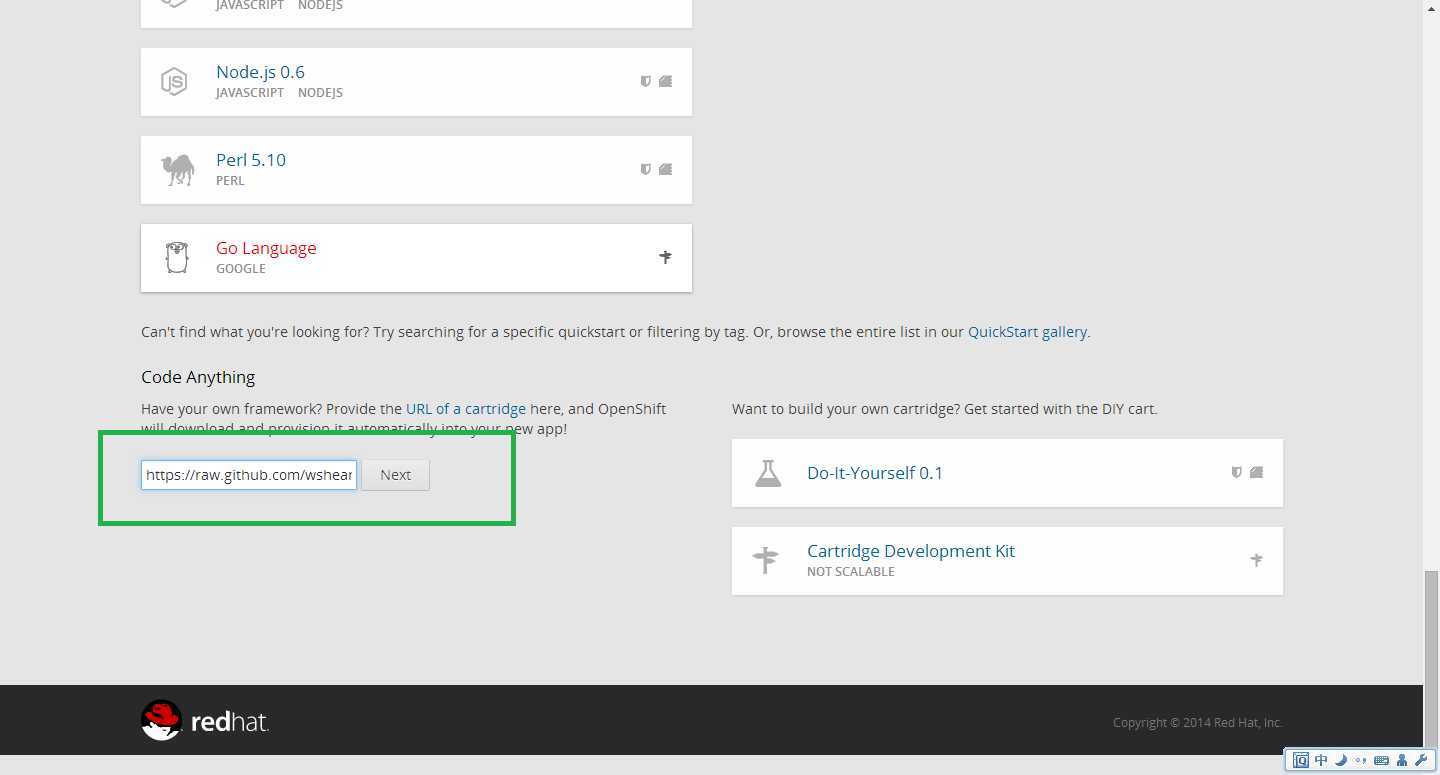Click the signpost icon left of Cartridge Development Kit
Viewport: 1440px width, 775px height.
(x=765, y=561)
